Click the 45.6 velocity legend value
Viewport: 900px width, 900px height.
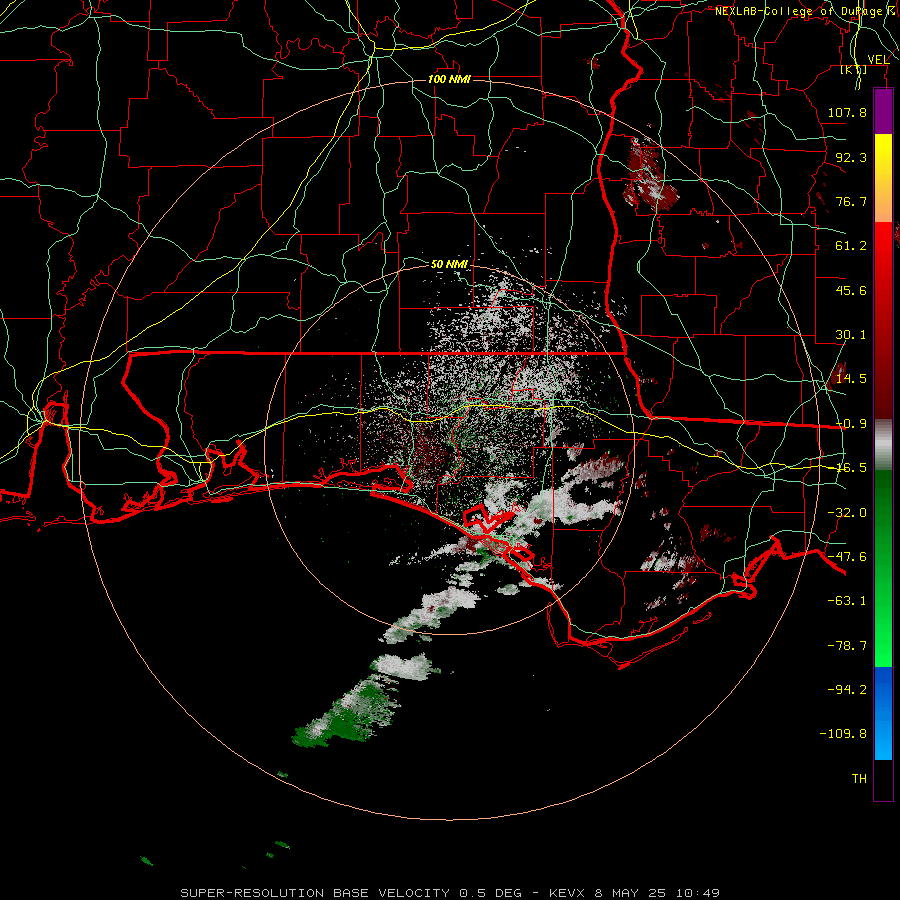point(851,290)
